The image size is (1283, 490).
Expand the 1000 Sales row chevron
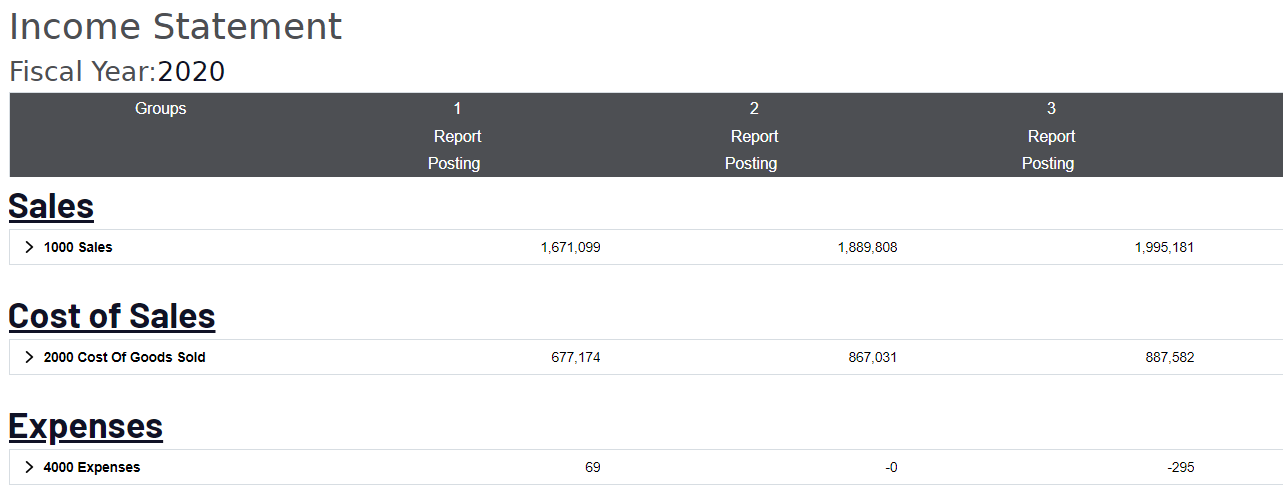29,247
